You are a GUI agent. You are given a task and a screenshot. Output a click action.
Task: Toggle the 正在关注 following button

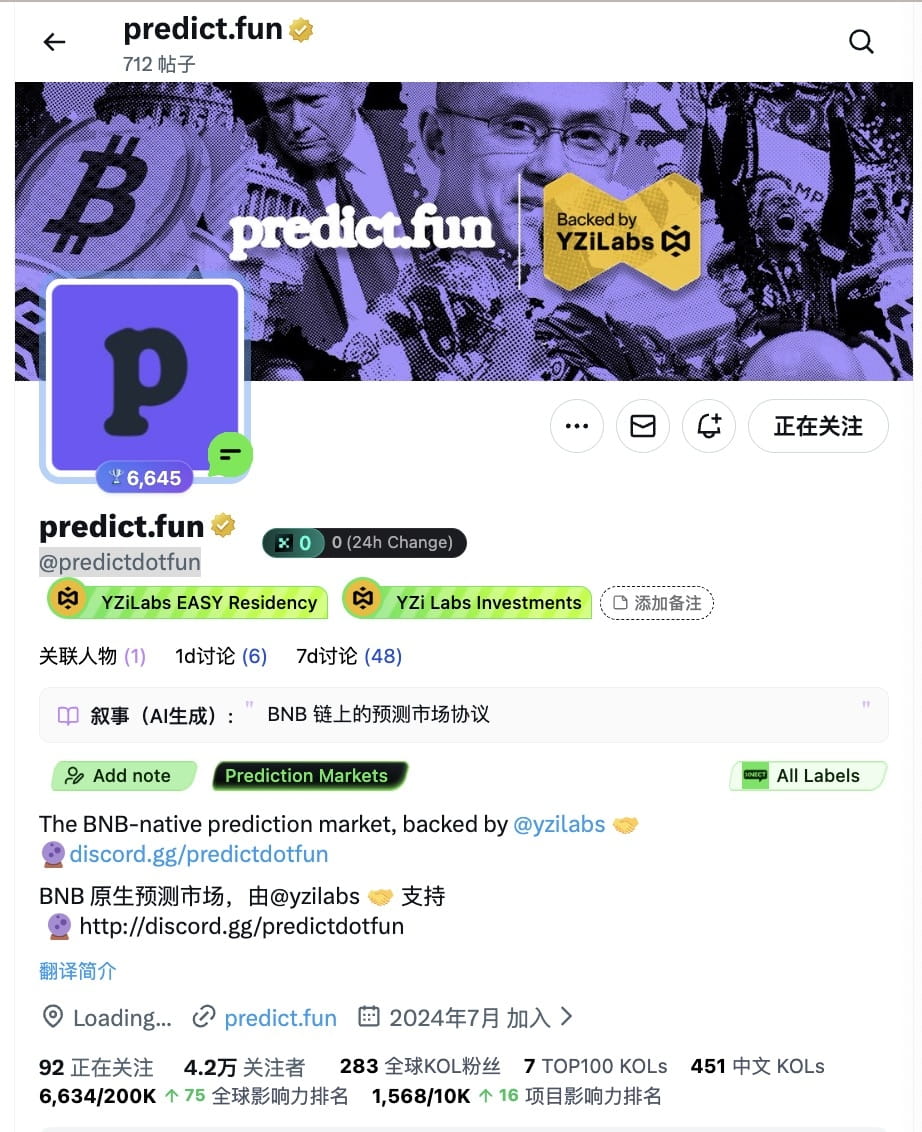point(818,426)
